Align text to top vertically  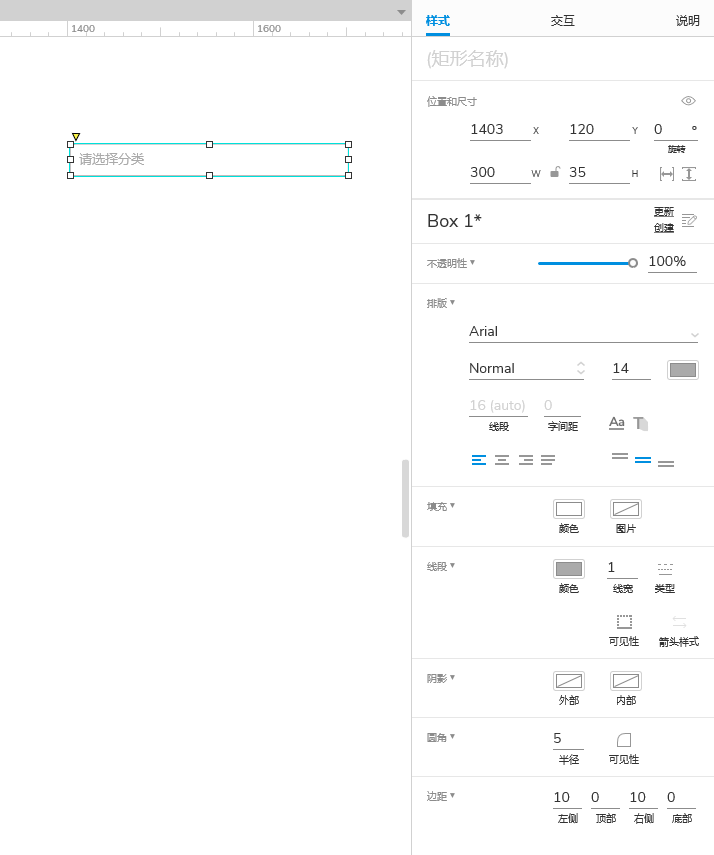point(620,456)
